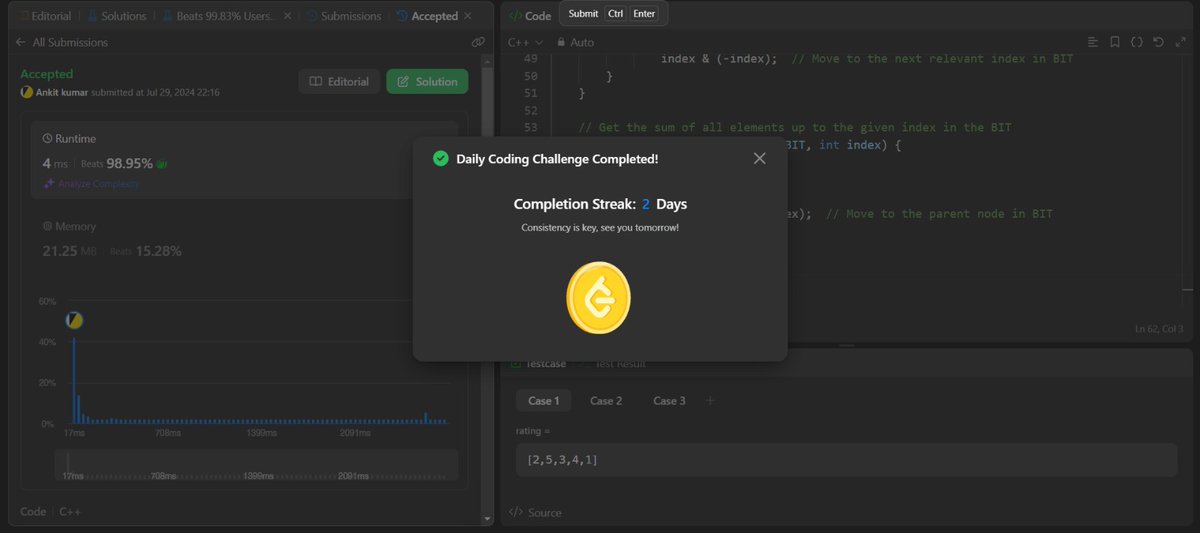
Task: Click the 15.28% memory beats value
Action: point(158,251)
